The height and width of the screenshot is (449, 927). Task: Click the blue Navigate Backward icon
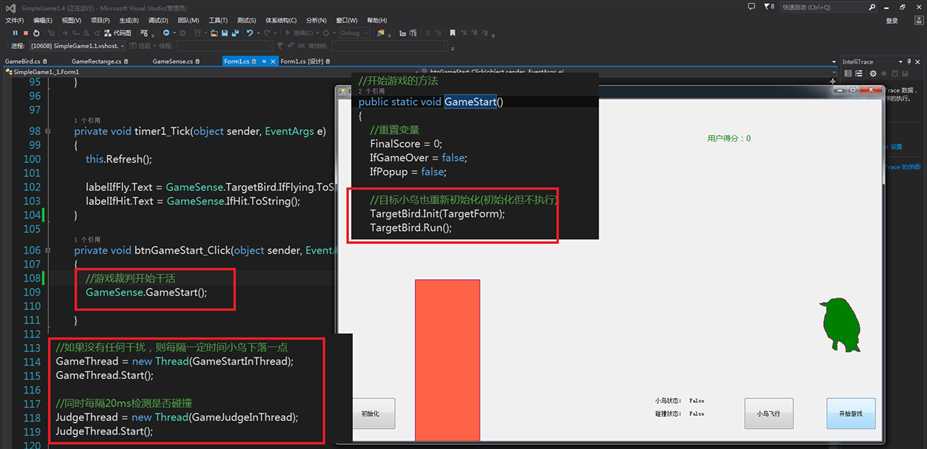tap(166, 33)
